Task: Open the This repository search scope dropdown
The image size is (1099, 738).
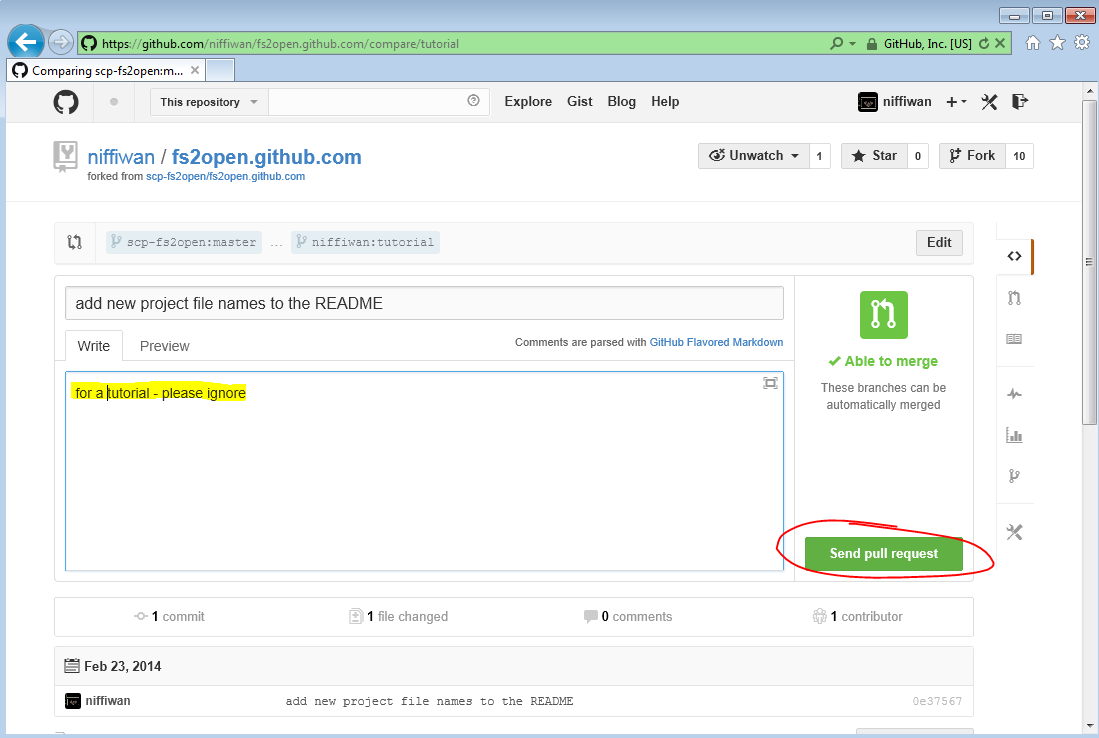Action: (209, 102)
